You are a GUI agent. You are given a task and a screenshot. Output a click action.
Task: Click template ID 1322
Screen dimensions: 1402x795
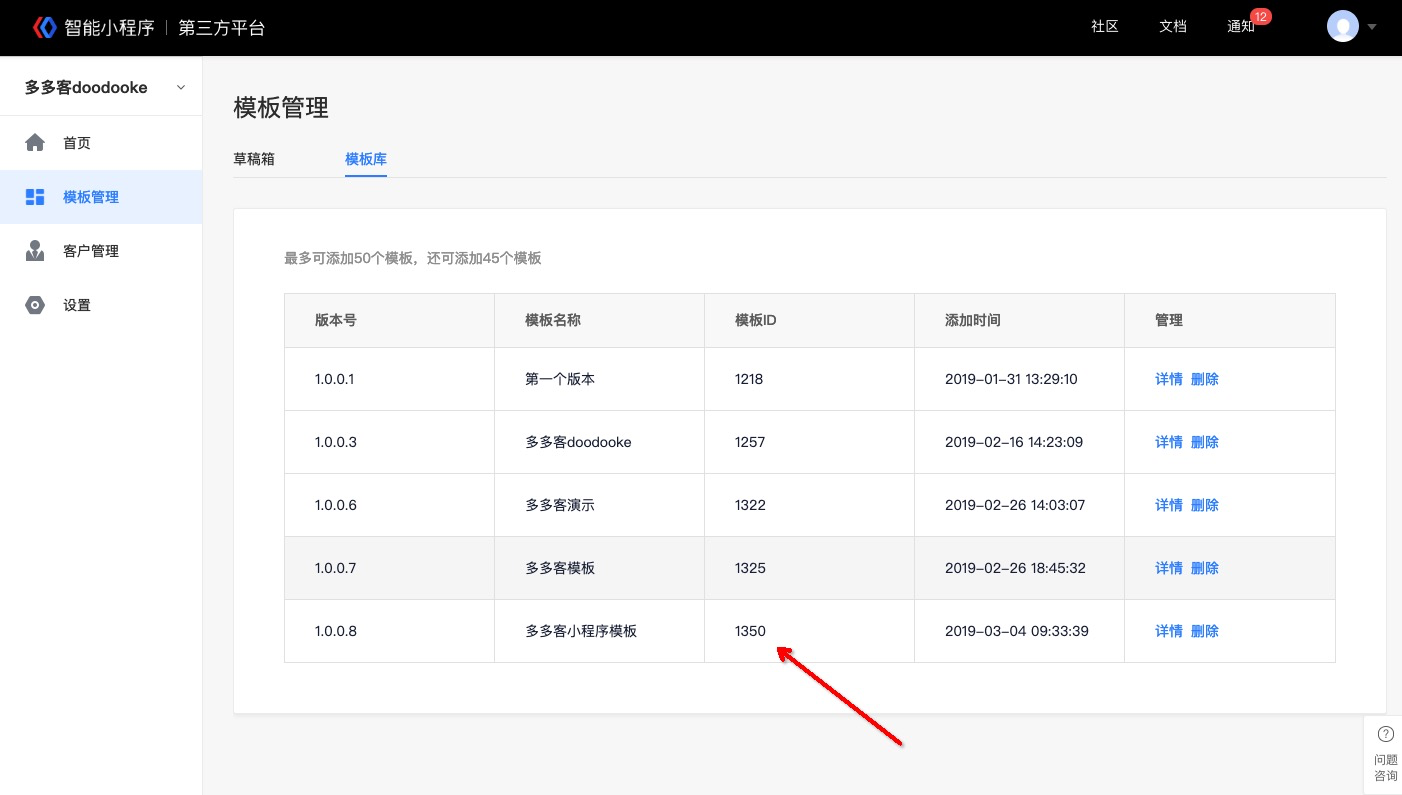pos(750,505)
